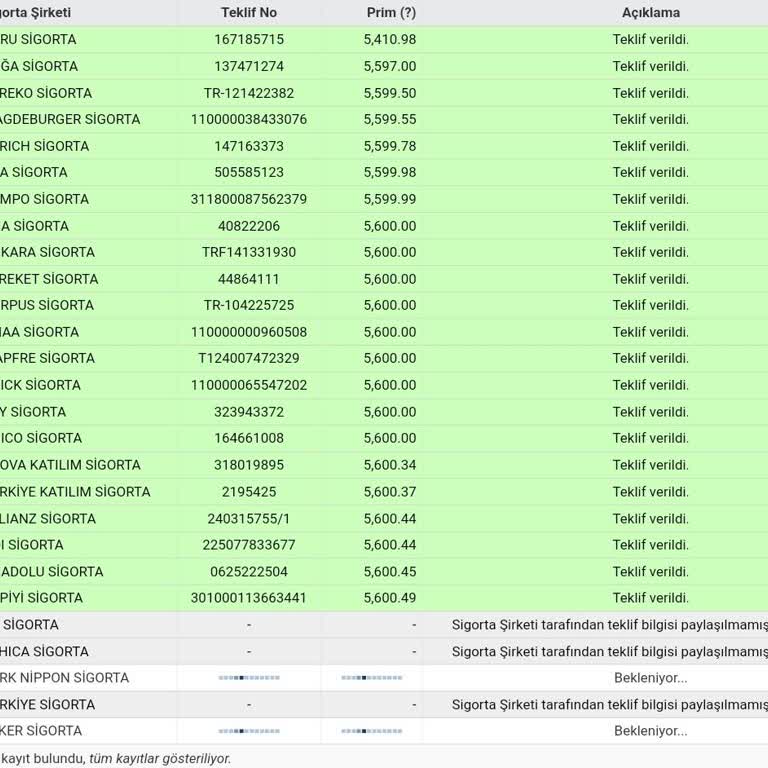Select offer number 110000065547202
The image size is (768, 768).
click(x=249, y=385)
